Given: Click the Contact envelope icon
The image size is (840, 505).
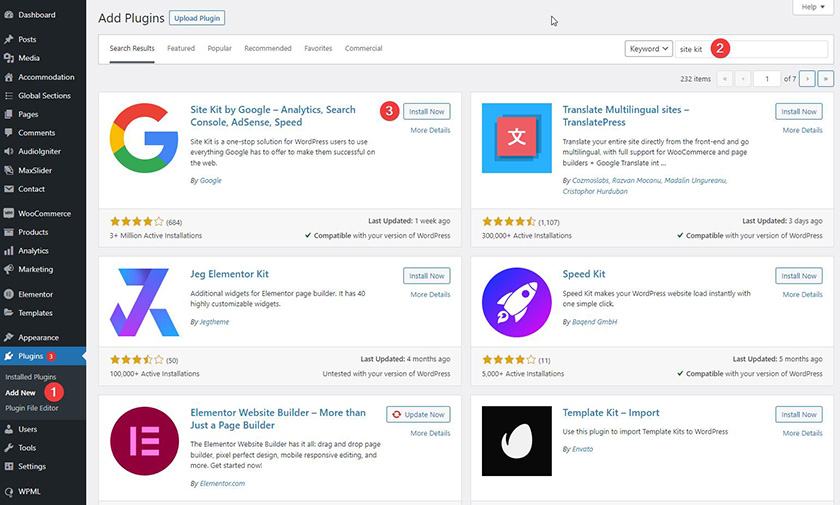Looking at the screenshot, I should [x=9, y=189].
